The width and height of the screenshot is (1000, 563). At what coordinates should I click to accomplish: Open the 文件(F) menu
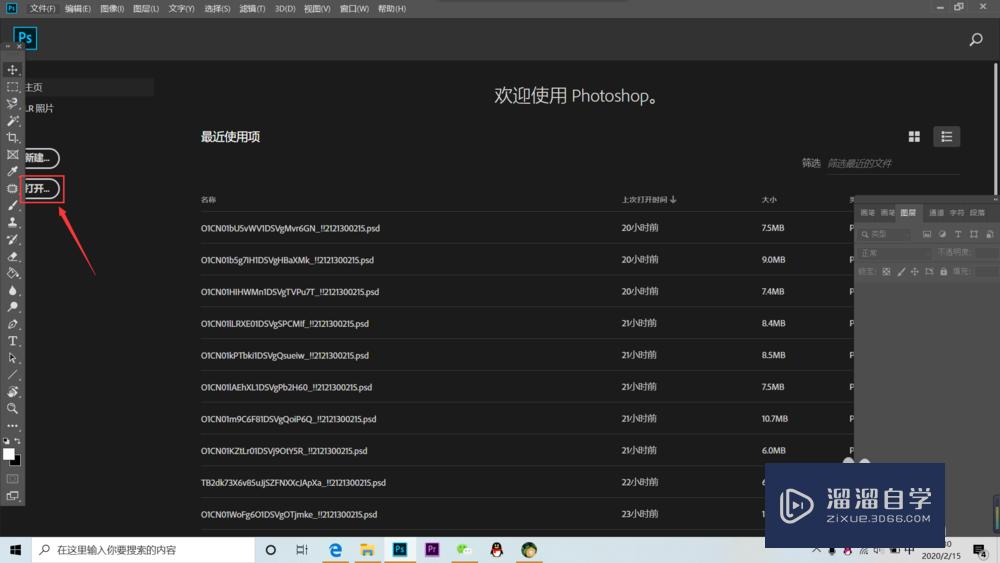pyautogui.click(x=43, y=8)
